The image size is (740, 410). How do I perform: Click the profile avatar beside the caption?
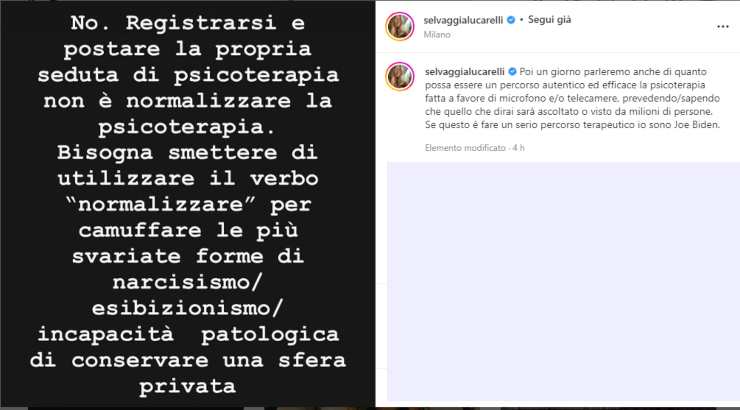pos(400,76)
